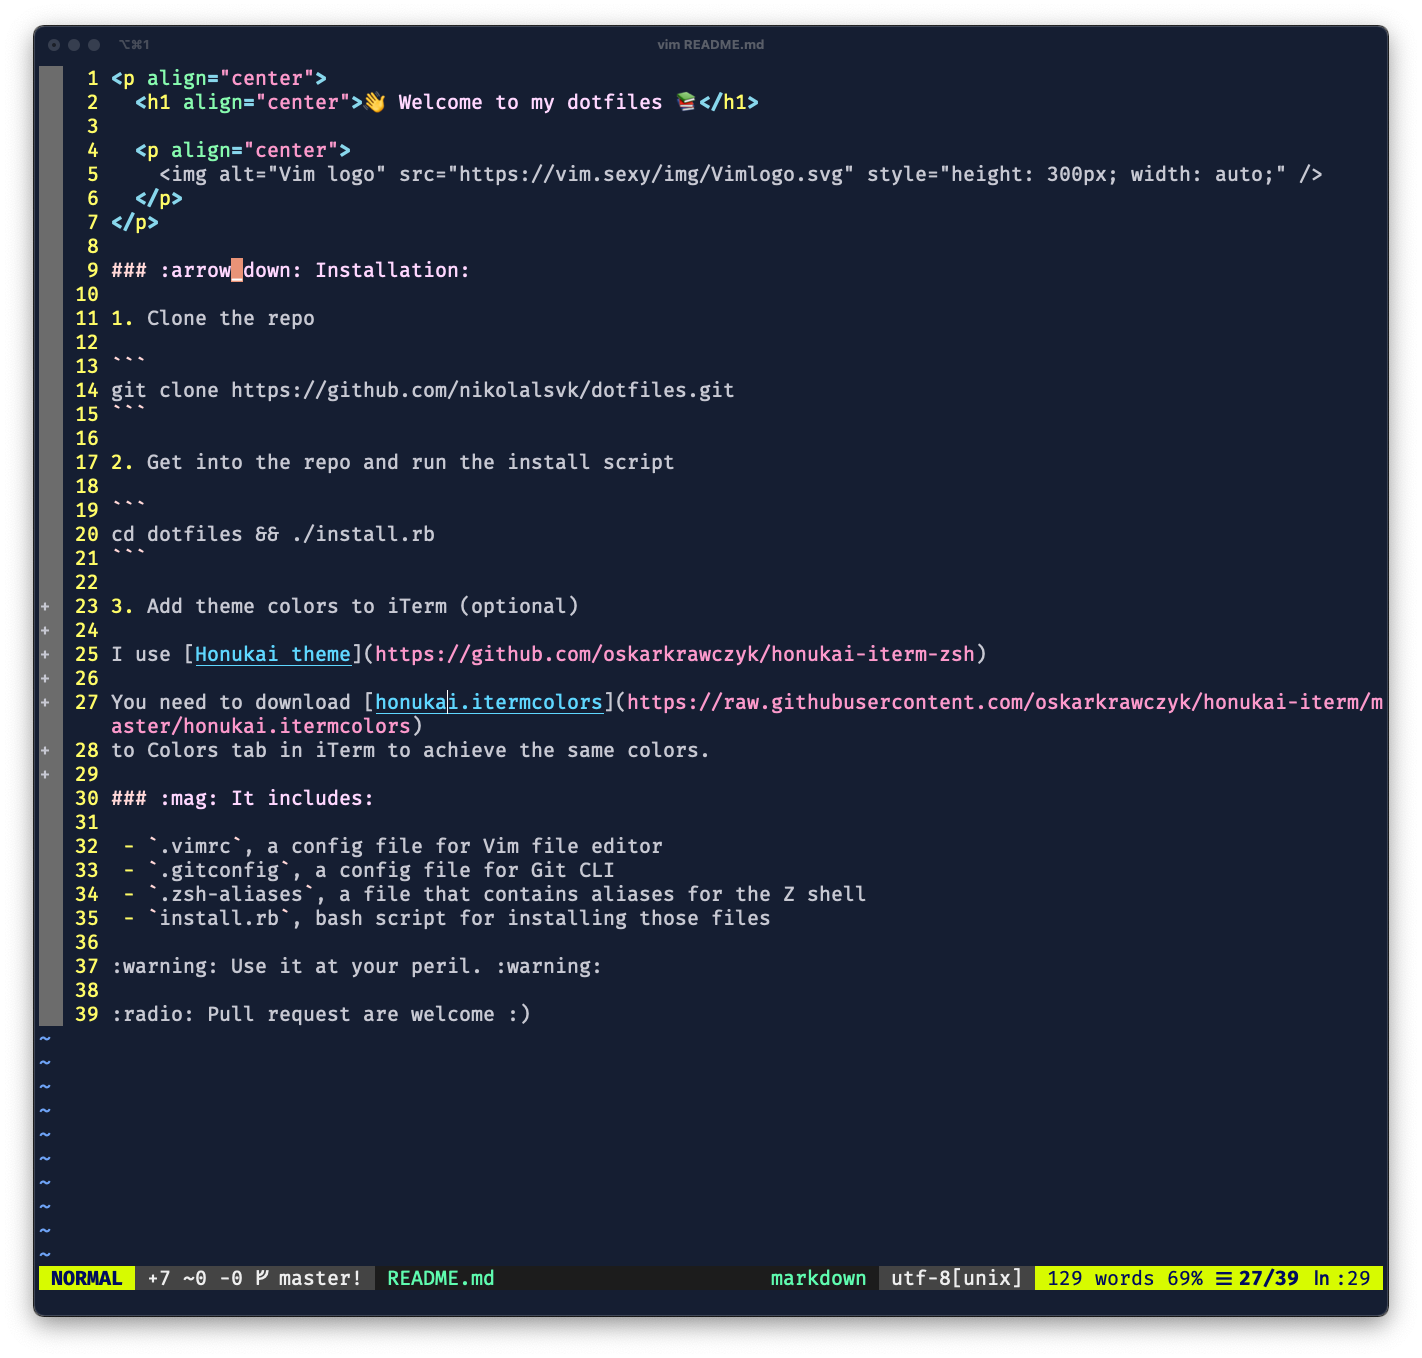Open the Honukai theme link text
This screenshot has height=1358, width=1422.
(273, 654)
